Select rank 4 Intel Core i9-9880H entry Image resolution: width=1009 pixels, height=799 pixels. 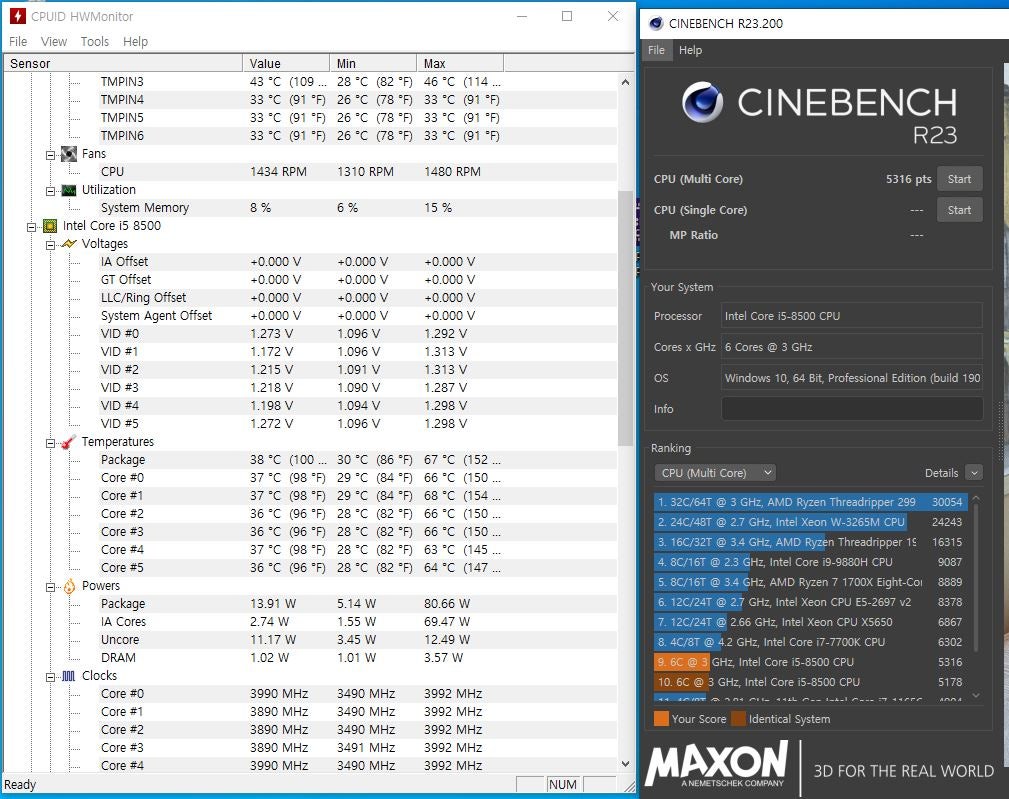pos(810,562)
